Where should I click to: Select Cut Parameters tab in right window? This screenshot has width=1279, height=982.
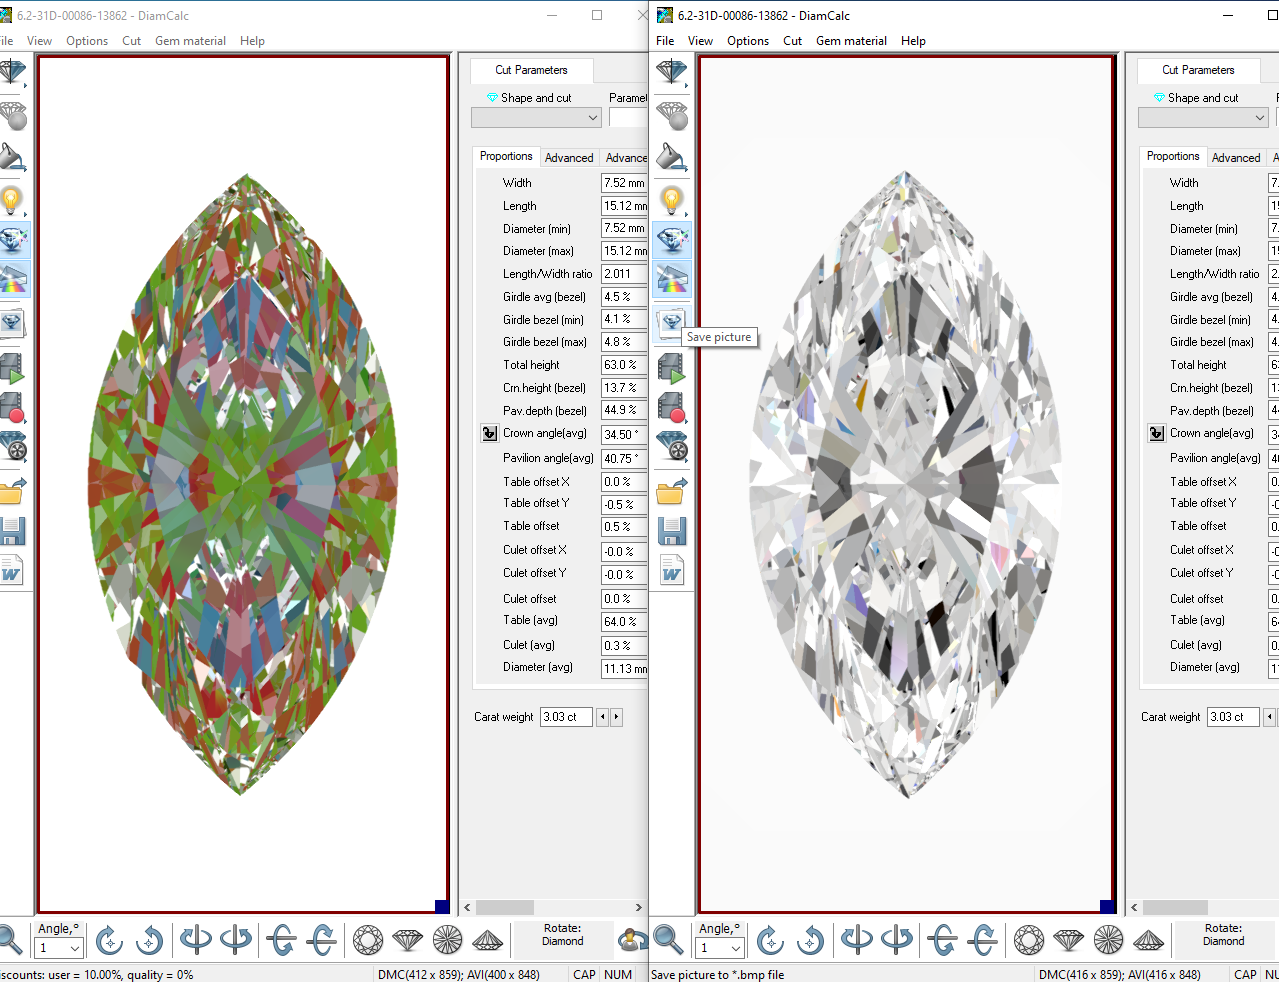click(x=1198, y=70)
